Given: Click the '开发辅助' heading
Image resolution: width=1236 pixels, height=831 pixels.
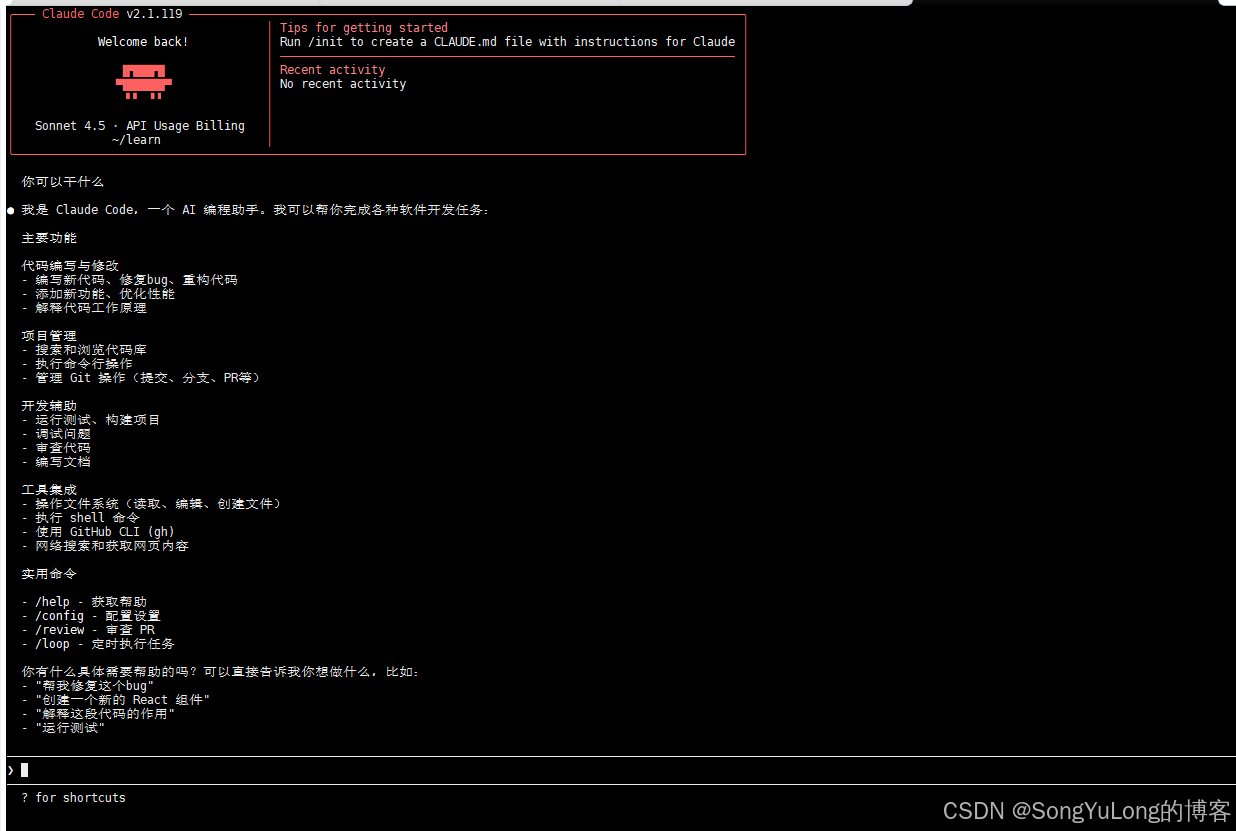Looking at the screenshot, I should pyautogui.click(x=49, y=406).
